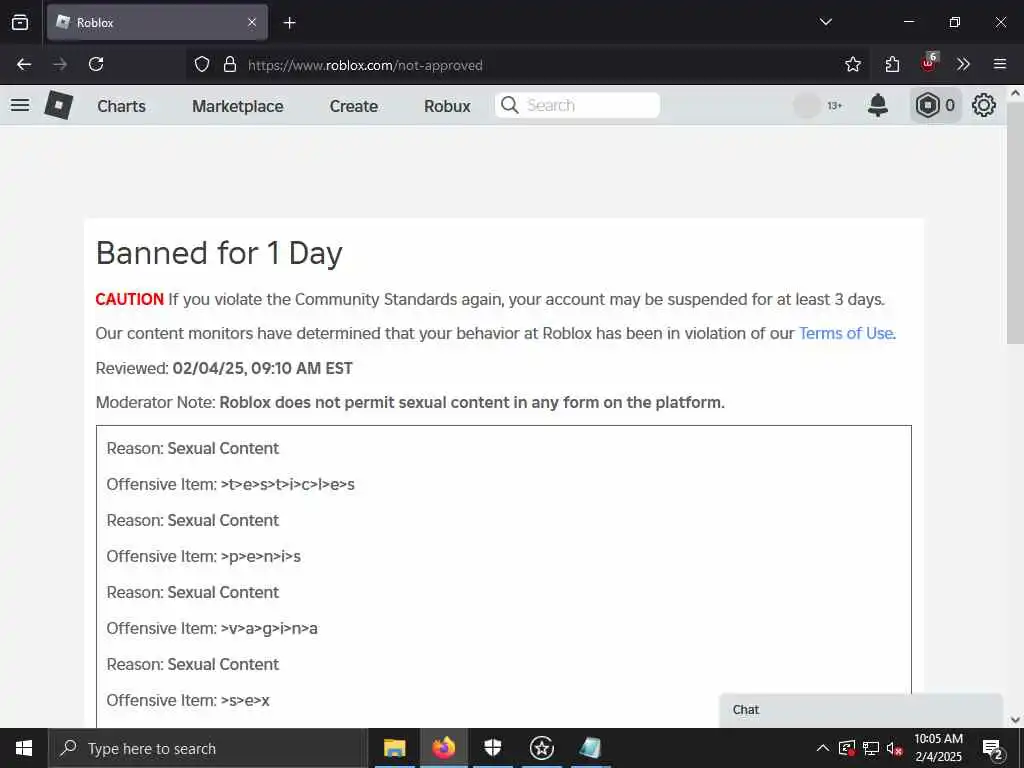Open the notepad-like taskbar app
The width and height of the screenshot is (1024, 768).
590,748
